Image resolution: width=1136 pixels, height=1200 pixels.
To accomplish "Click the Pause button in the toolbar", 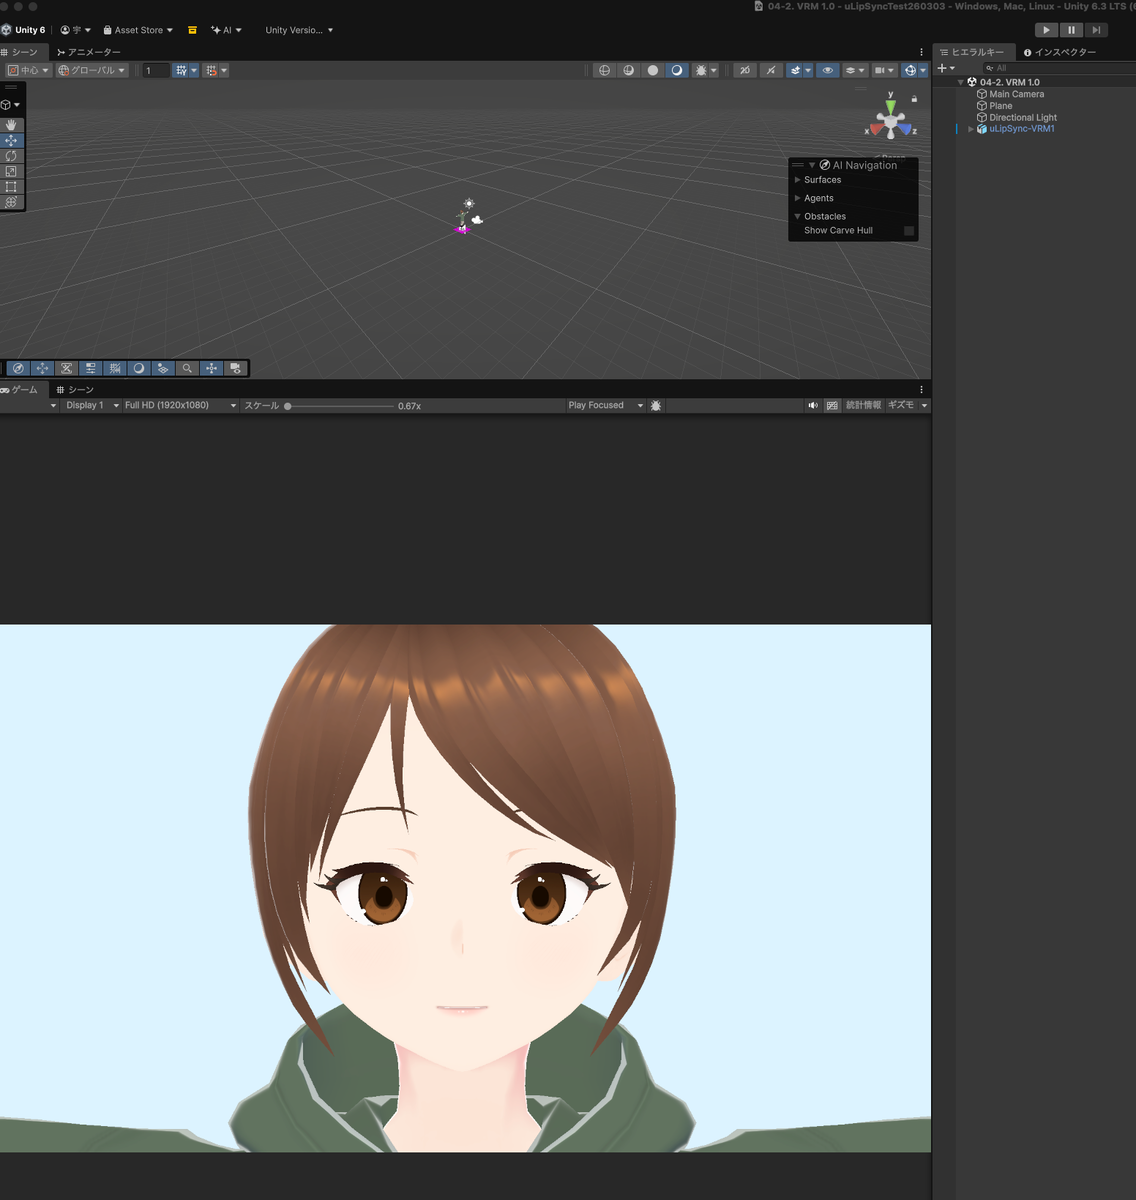I will pos(1071,30).
